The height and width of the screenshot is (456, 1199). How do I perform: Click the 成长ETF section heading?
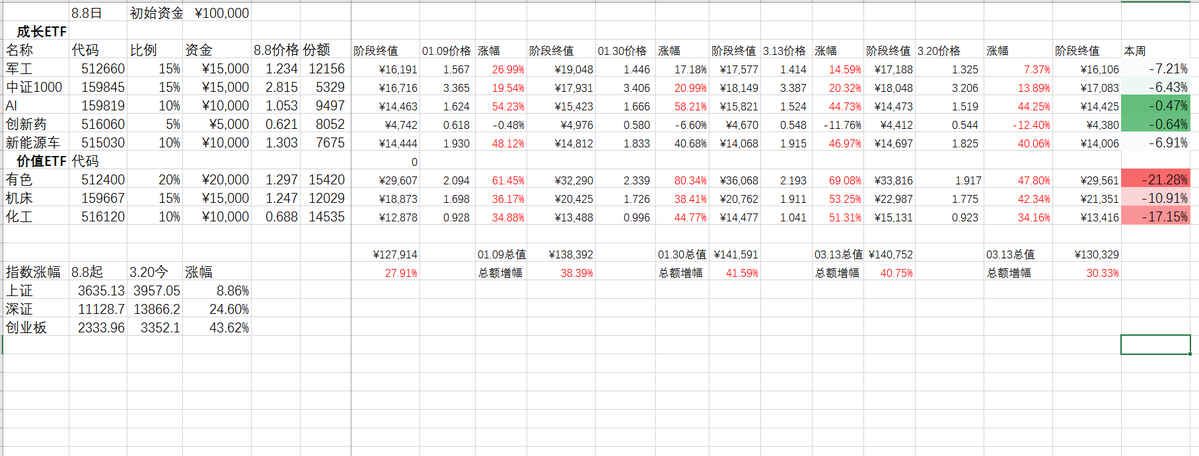pos(42,32)
